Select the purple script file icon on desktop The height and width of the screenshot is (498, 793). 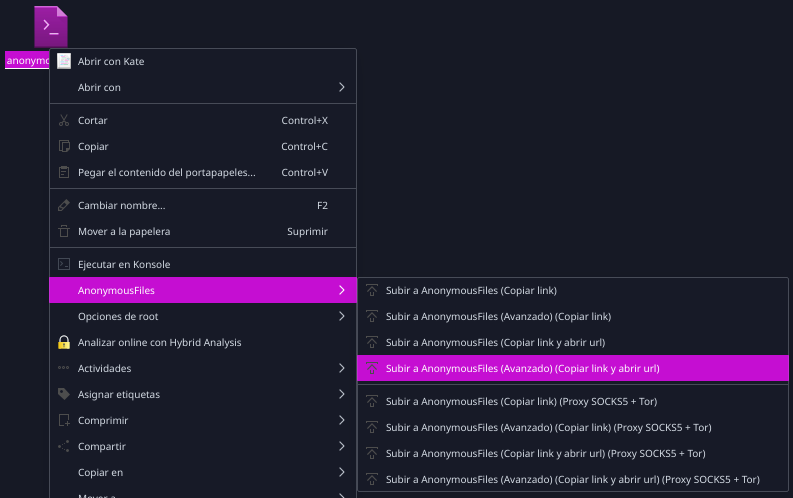tap(51, 27)
